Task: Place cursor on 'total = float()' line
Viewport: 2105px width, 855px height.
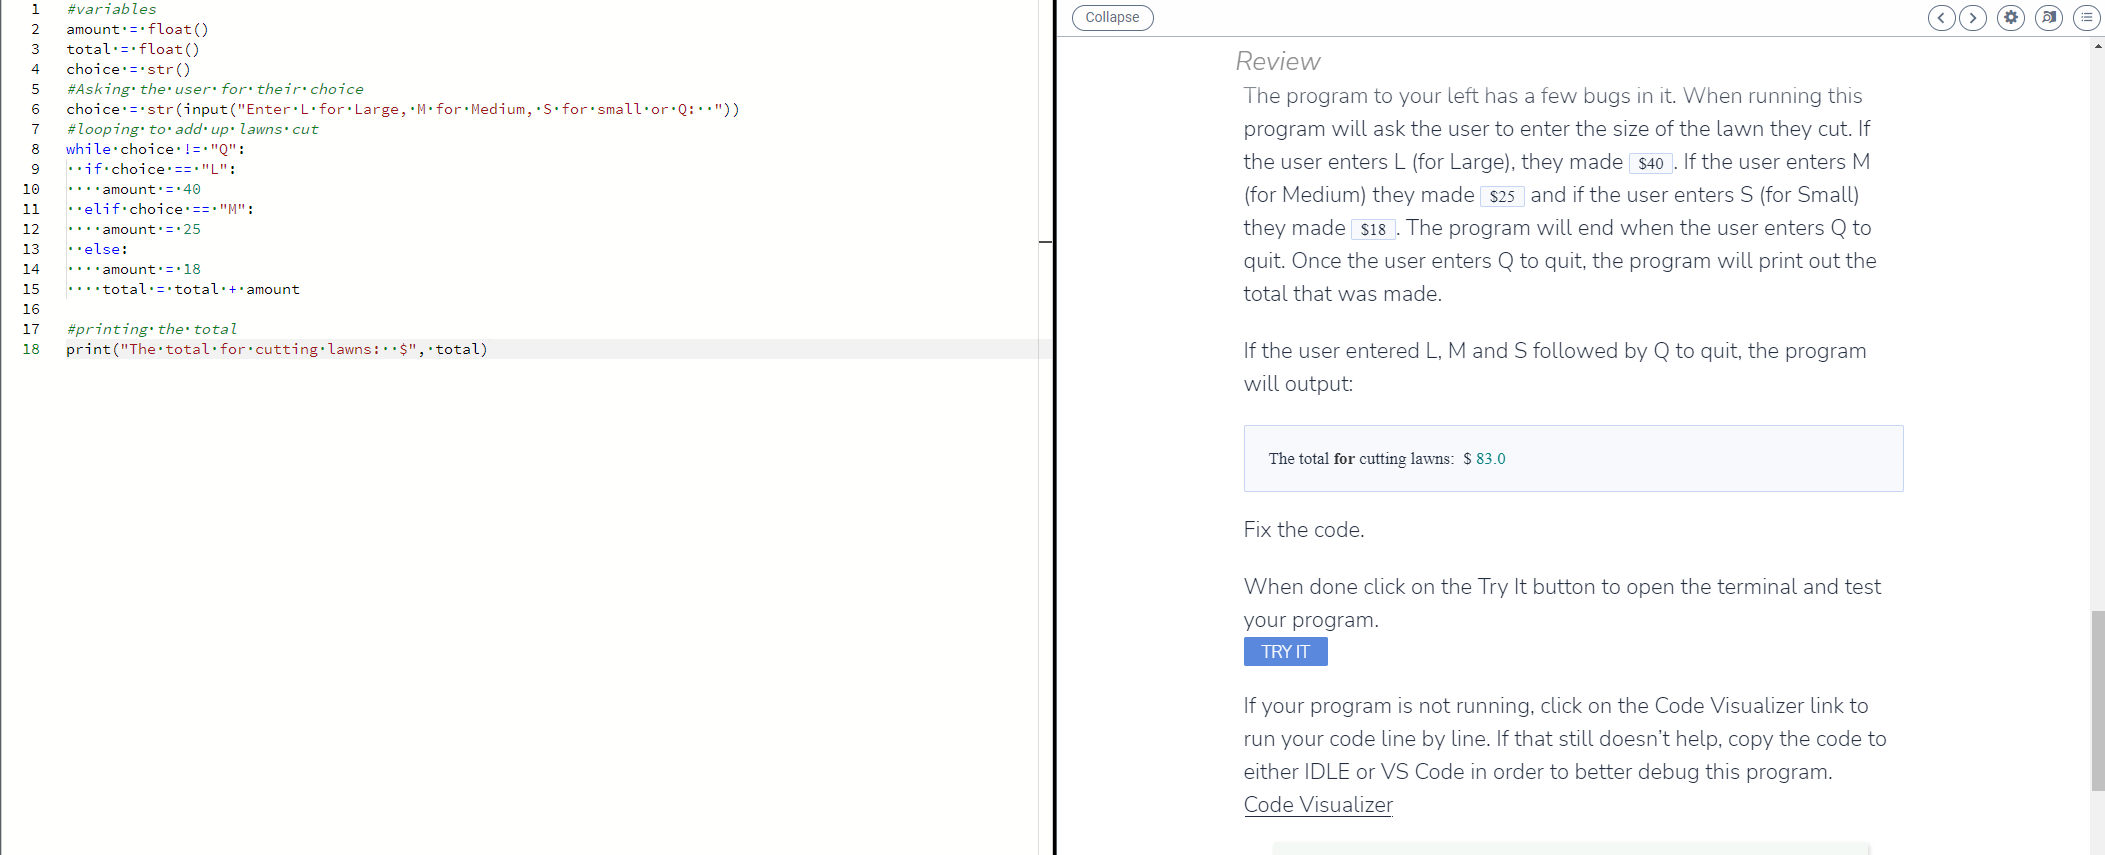Action: click(x=133, y=49)
